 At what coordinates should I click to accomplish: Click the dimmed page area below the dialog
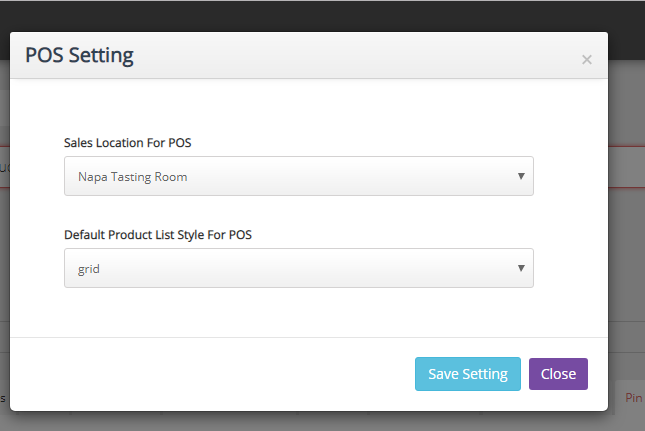click(x=300, y=422)
